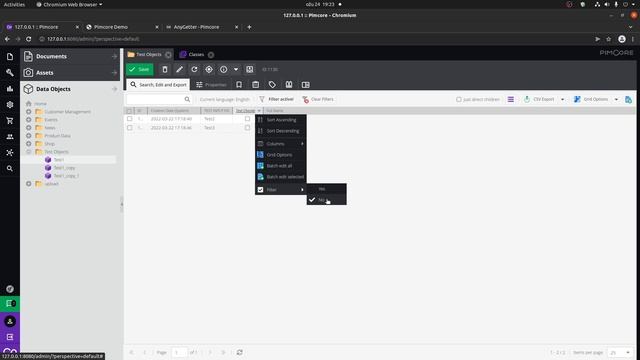The height and width of the screenshot is (360, 640).
Task: Open the shopping cart Ecommerce sidebar icon
Action: [x=10, y=120]
